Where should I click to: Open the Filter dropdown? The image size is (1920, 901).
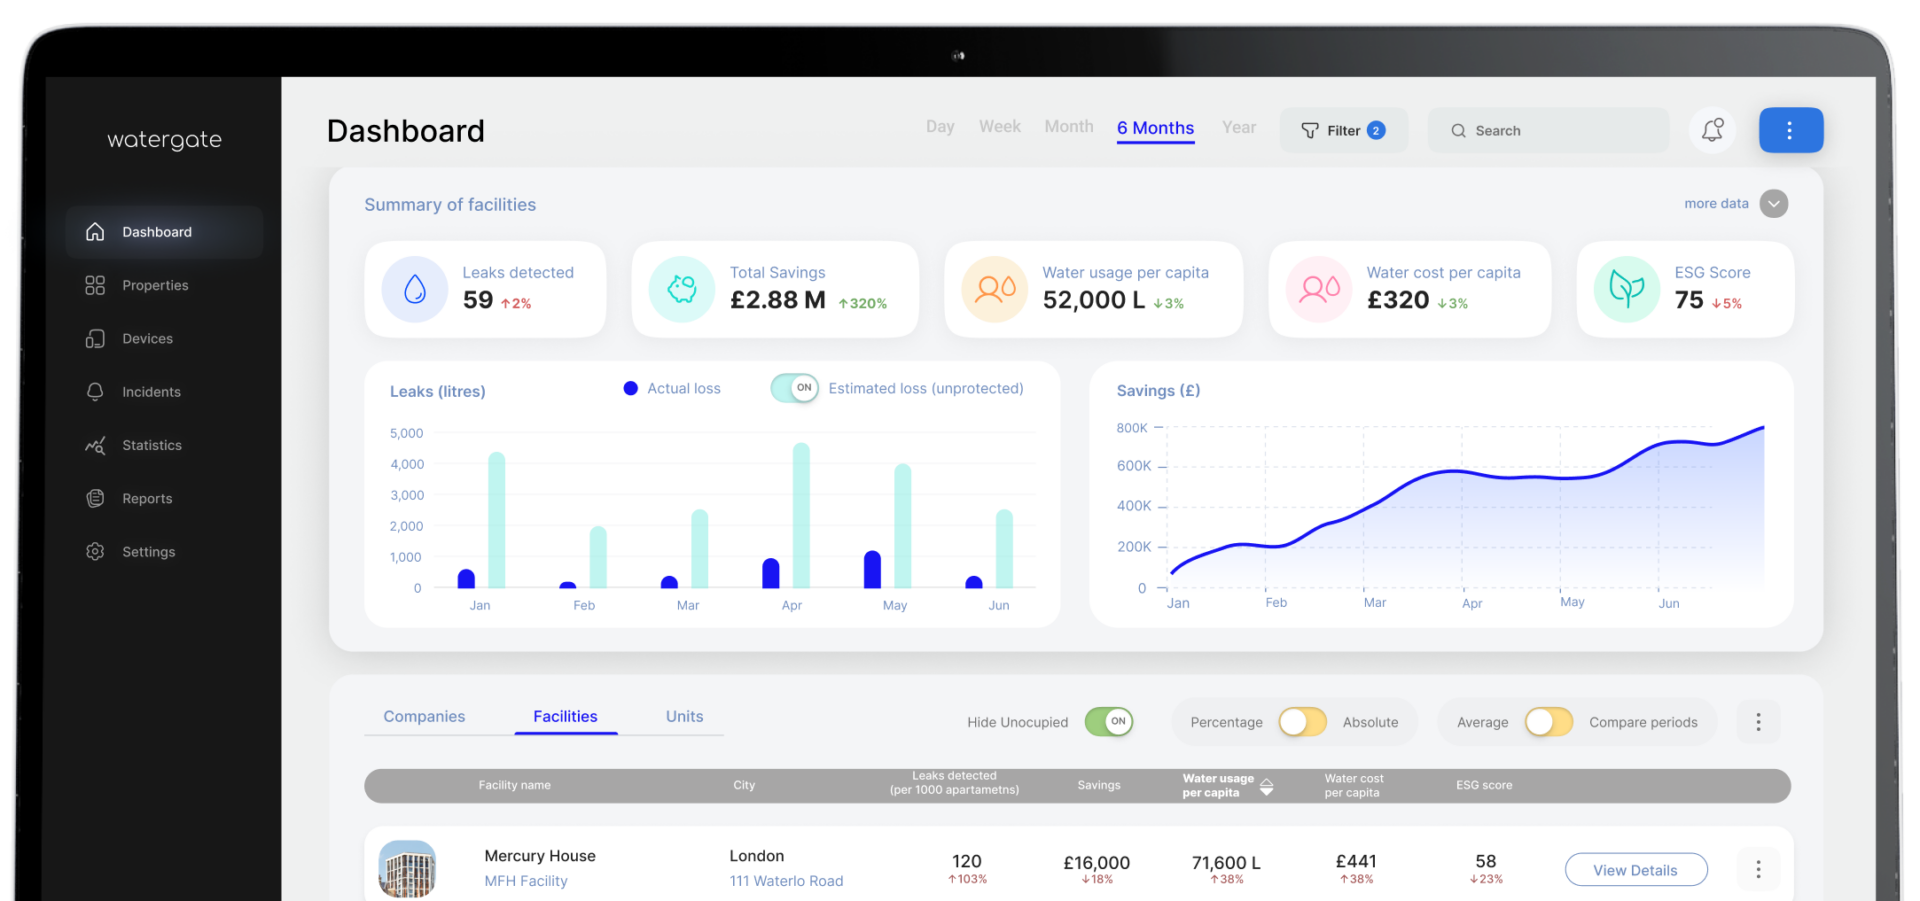coord(1343,130)
